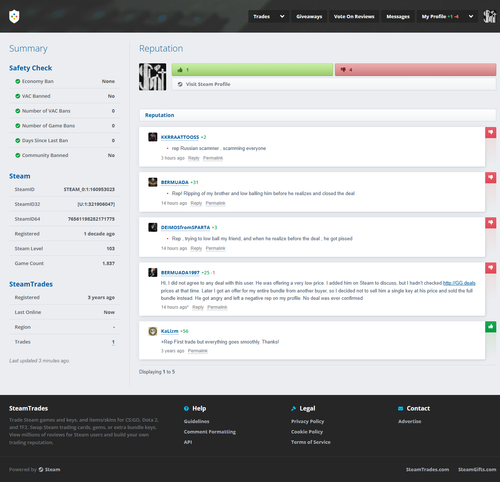Screen dimensions: 500x482
Task: Click the Steam icon beside Visit Steam Profile
Action: click(x=180, y=84)
